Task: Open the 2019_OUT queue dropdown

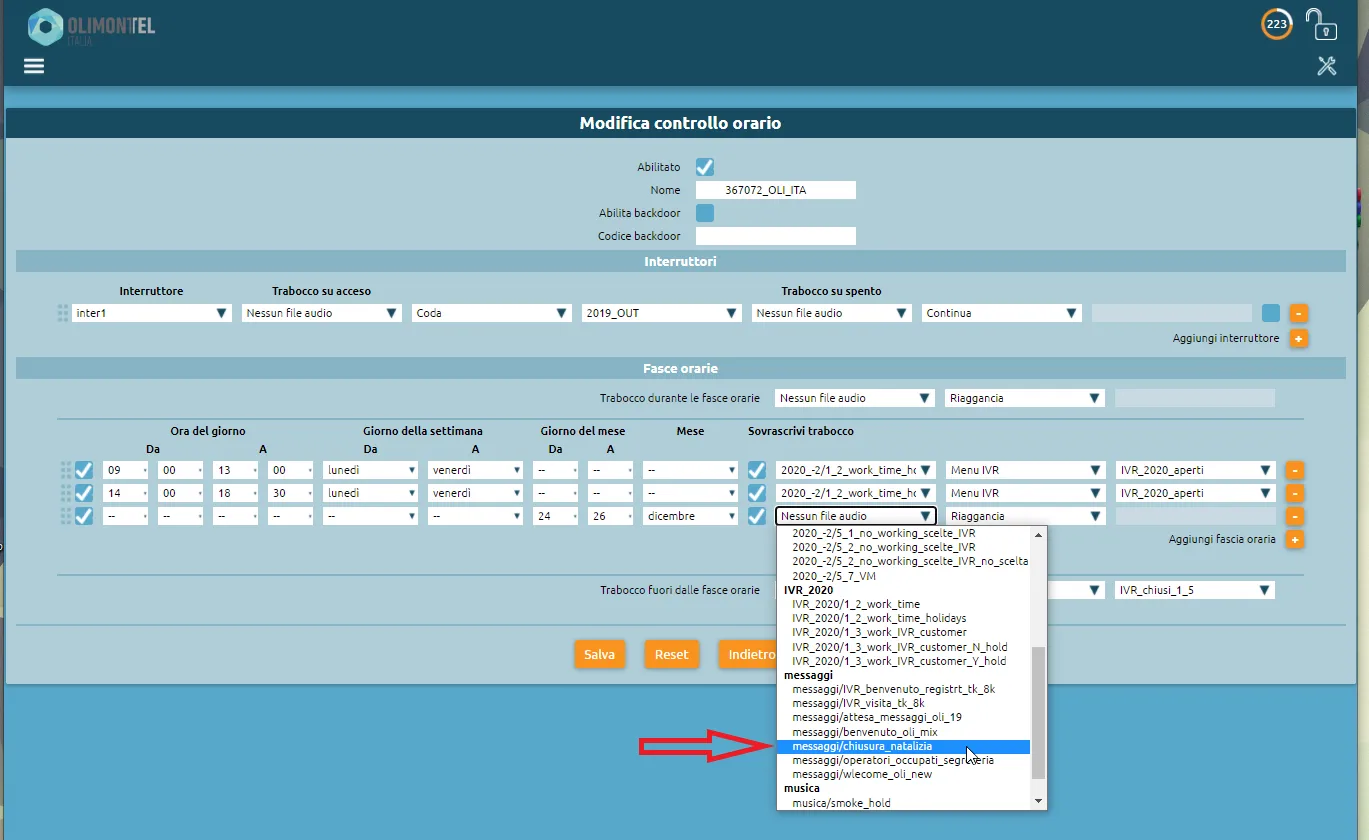Action: click(661, 313)
